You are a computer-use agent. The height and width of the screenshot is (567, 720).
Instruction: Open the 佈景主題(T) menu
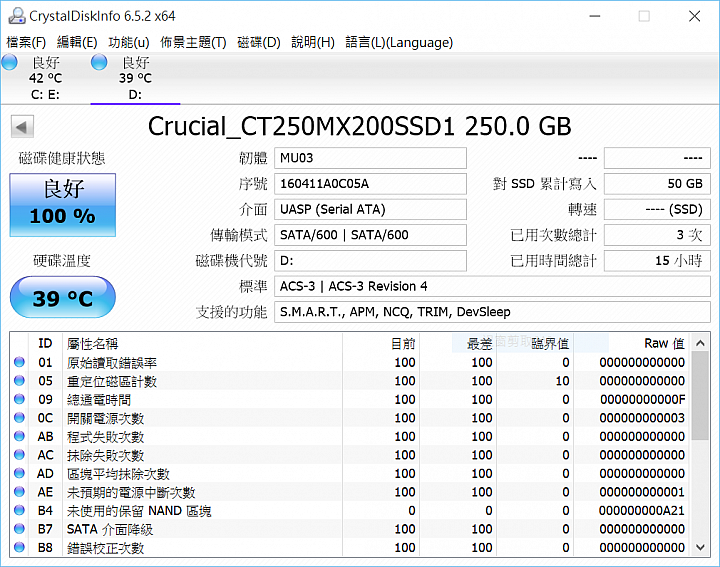[x=193, y=42]
